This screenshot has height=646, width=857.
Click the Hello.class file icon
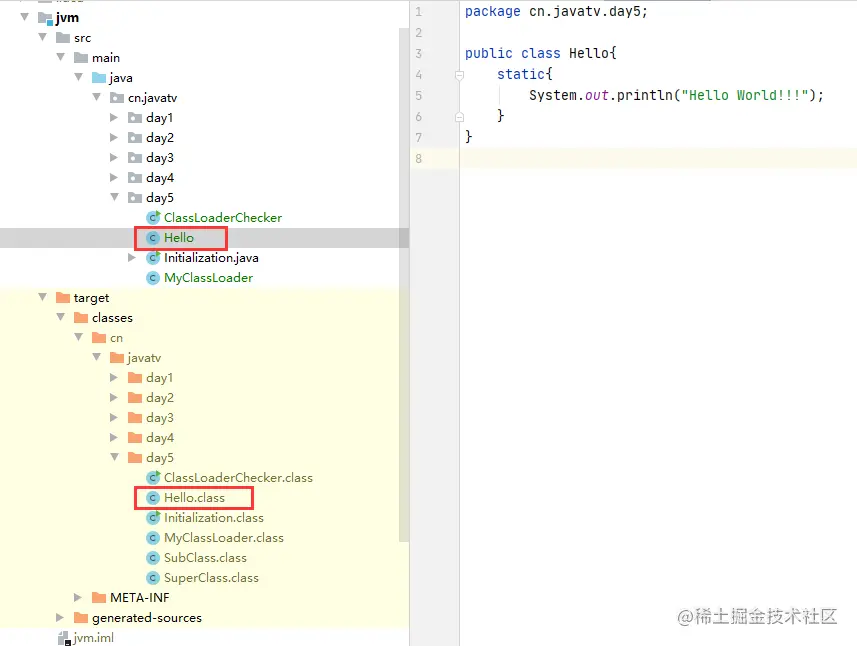(x=153, y=498)
